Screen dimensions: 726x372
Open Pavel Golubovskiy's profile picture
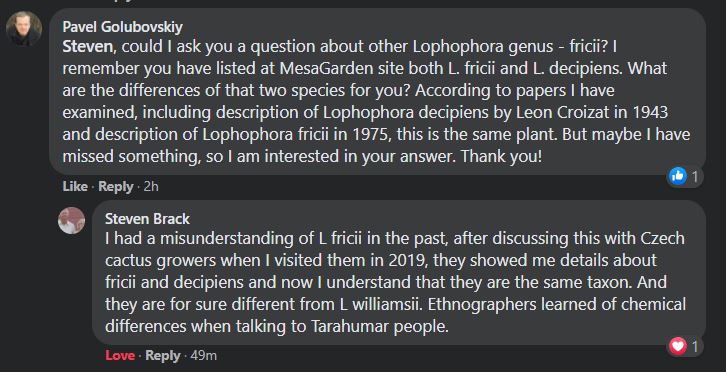pyautogui.click(x=24, y=29)
